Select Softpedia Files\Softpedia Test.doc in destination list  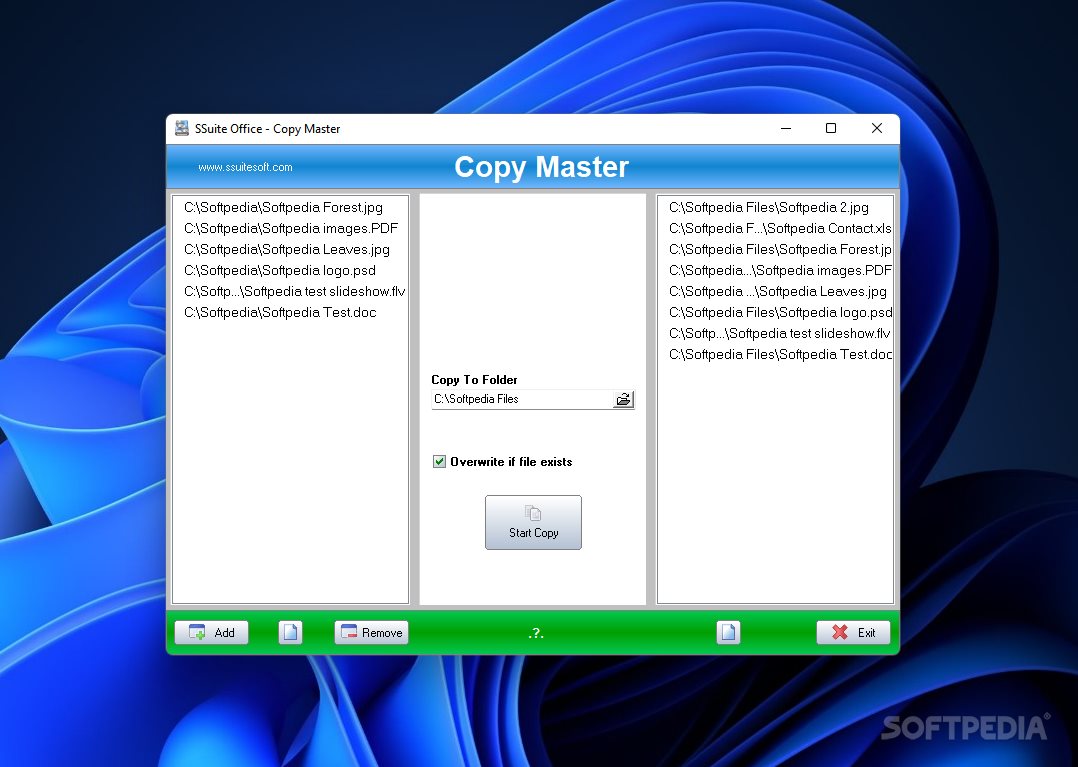click(780, 354)
